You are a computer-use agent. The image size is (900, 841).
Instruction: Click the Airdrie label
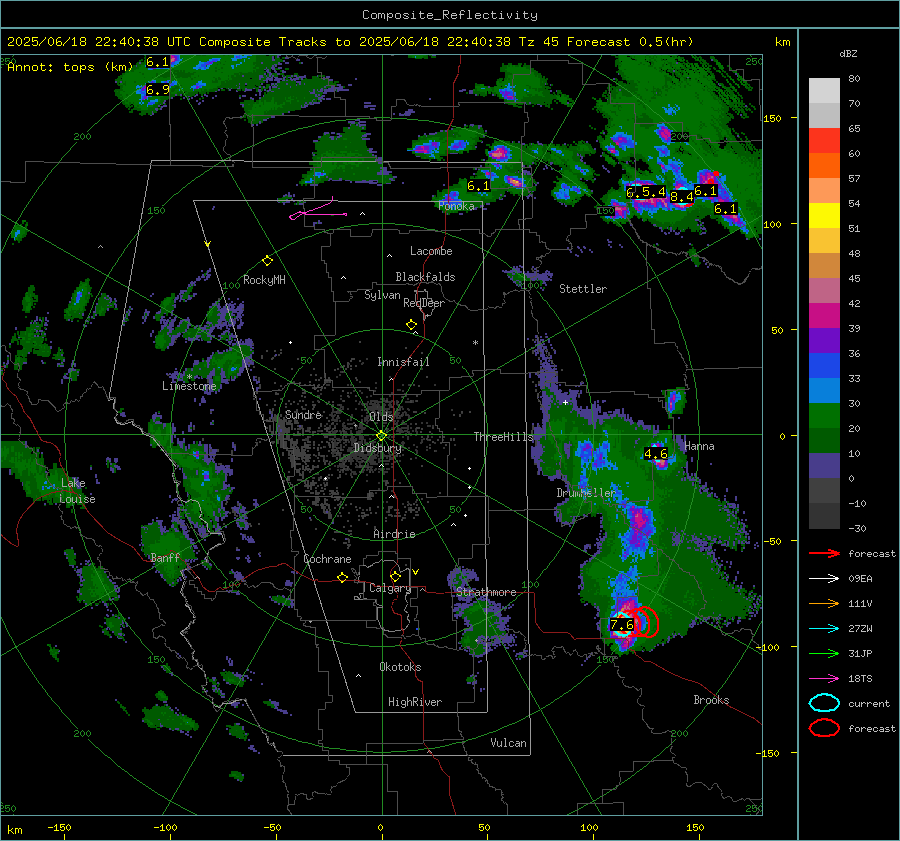pos(394,534)
